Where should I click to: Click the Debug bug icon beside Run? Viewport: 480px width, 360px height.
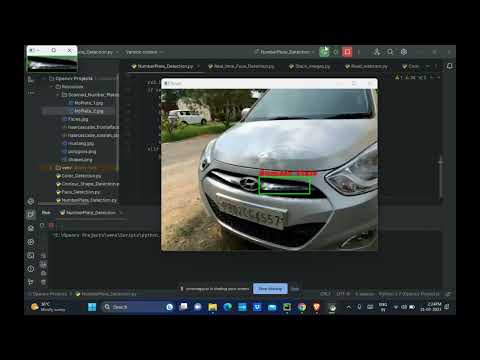click(336, 52)
